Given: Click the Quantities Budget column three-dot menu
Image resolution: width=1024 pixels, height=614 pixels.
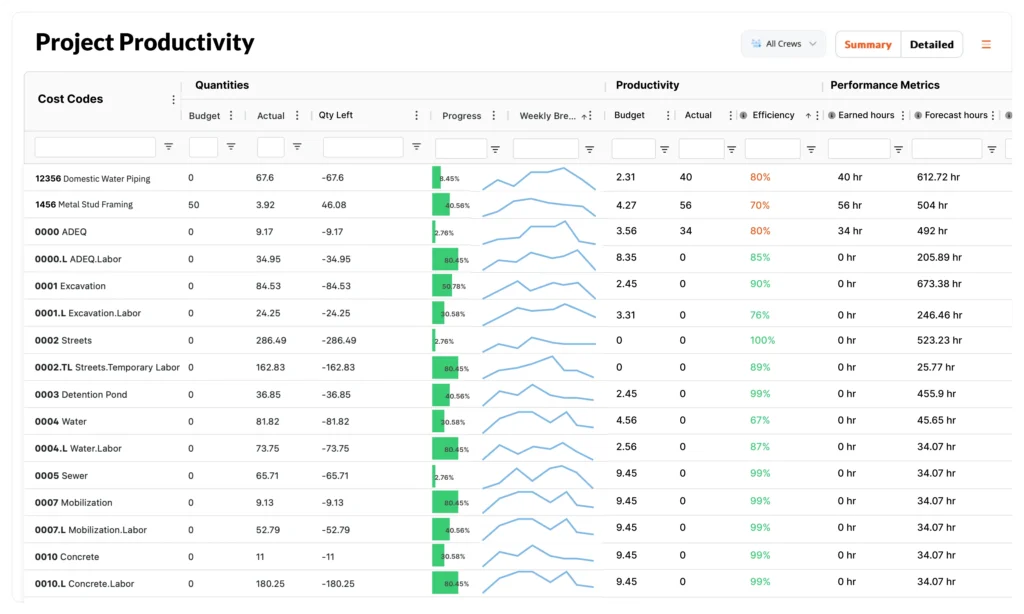Looking at the screenshot, I should click(x=231, y=116).
